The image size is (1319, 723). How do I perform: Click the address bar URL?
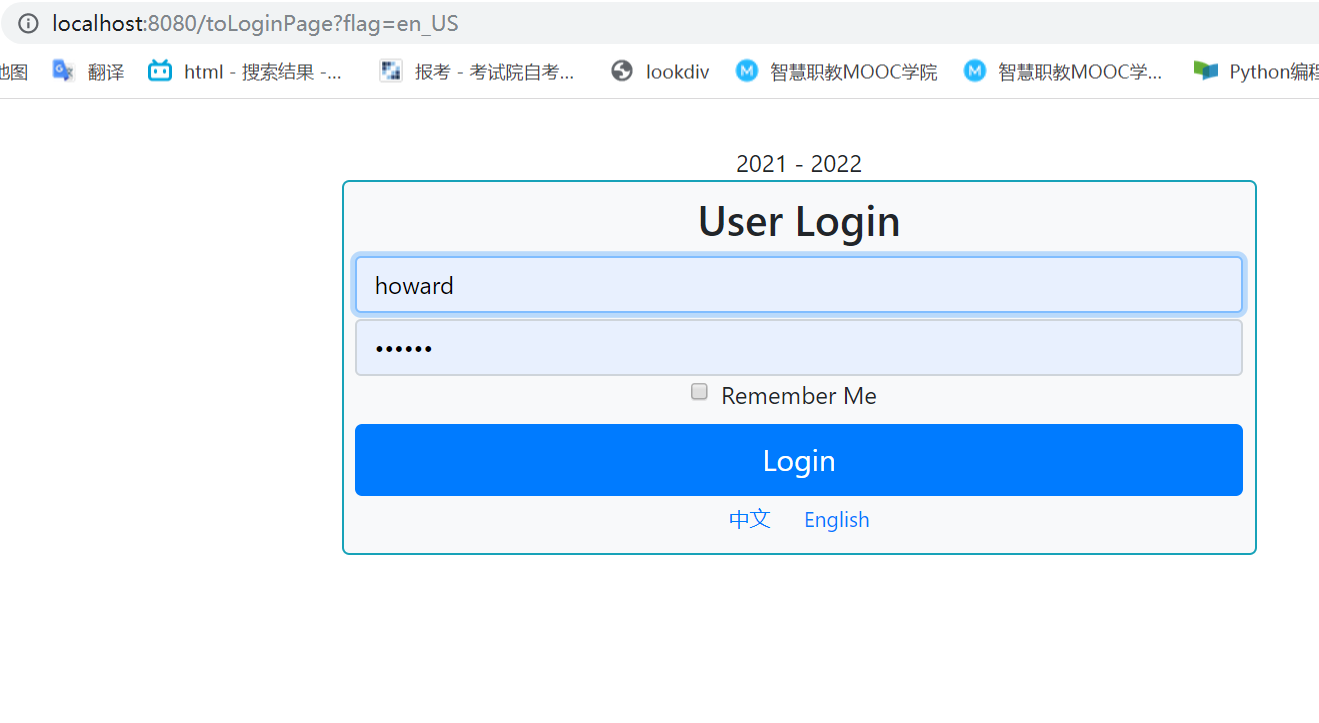(200, 24)
